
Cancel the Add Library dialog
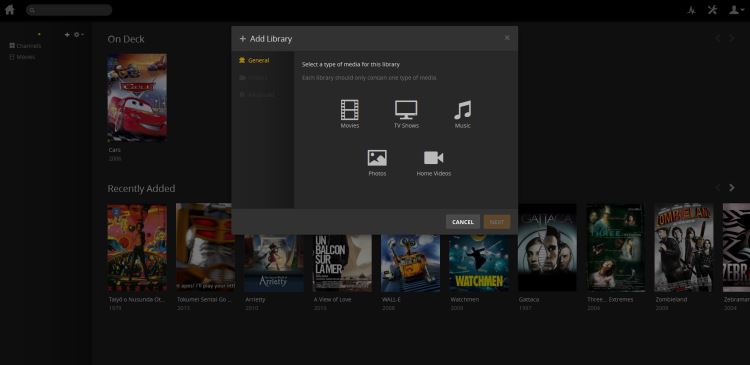point(463,222)
